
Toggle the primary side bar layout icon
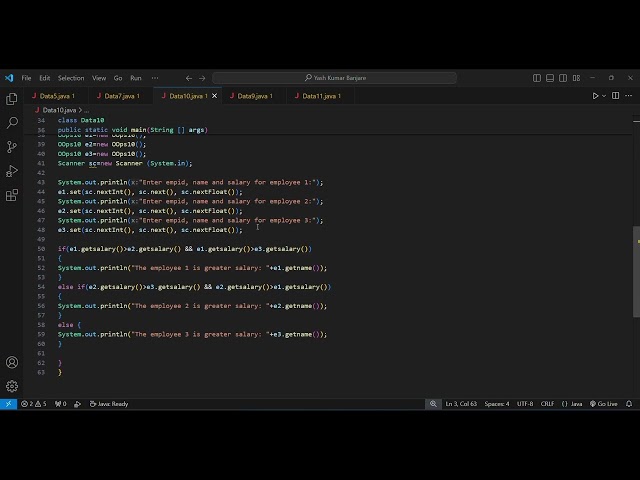click(537, 78)
